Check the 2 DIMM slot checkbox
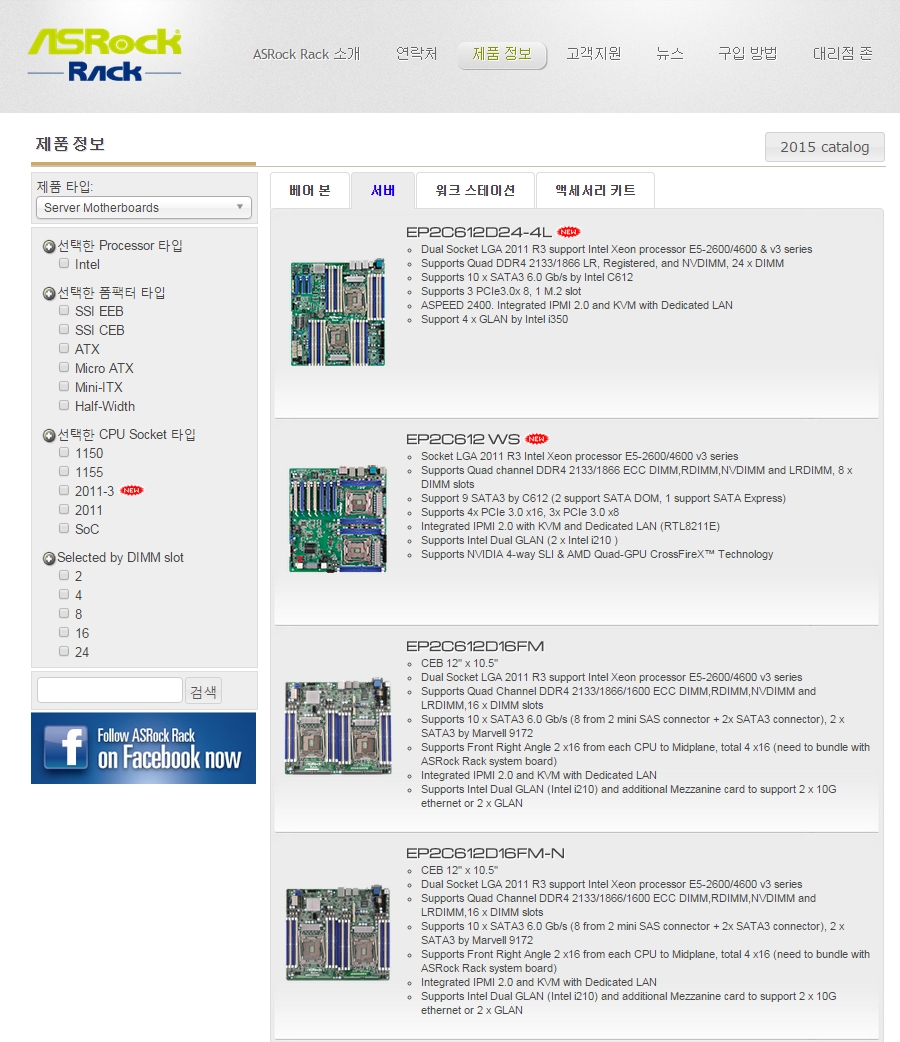The height and width of the screenshot is (1042, 900). pyautogui.click(x=64, y=575)
